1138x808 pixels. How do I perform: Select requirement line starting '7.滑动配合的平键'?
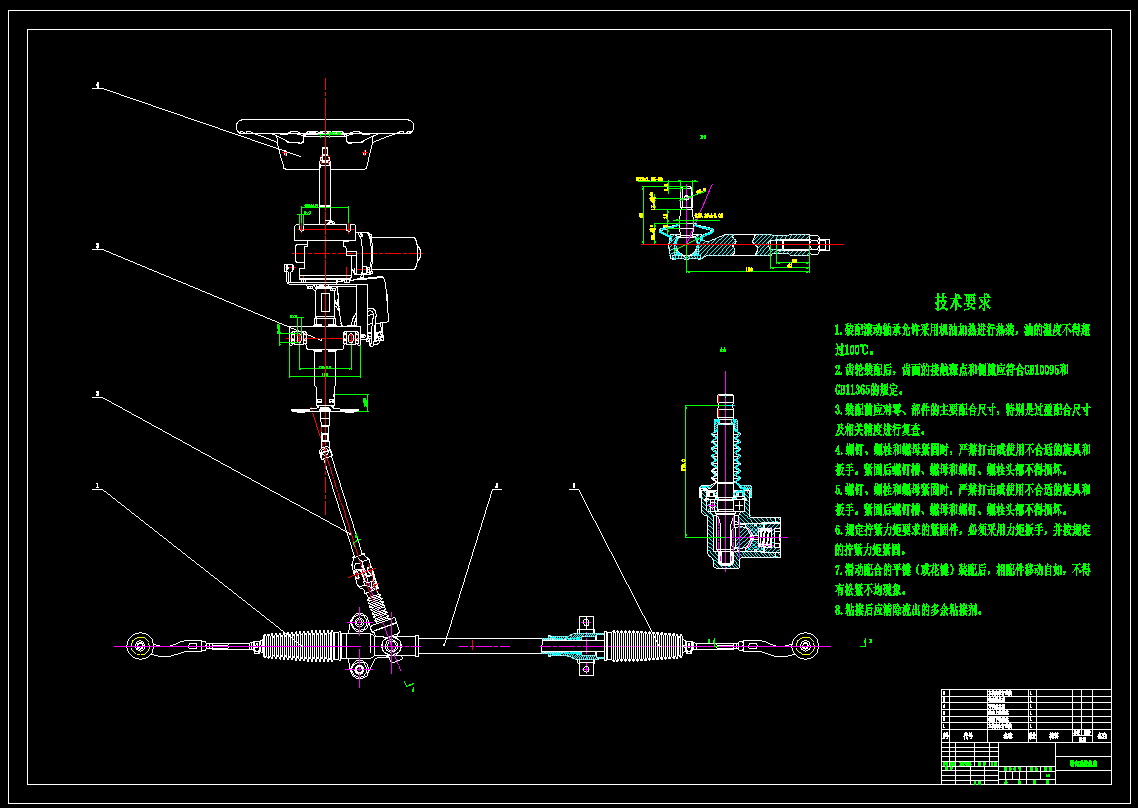point(962,570)
